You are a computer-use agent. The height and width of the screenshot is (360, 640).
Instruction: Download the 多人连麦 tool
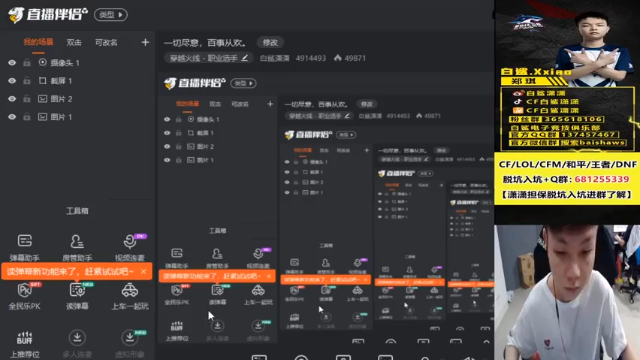point(77,338)
